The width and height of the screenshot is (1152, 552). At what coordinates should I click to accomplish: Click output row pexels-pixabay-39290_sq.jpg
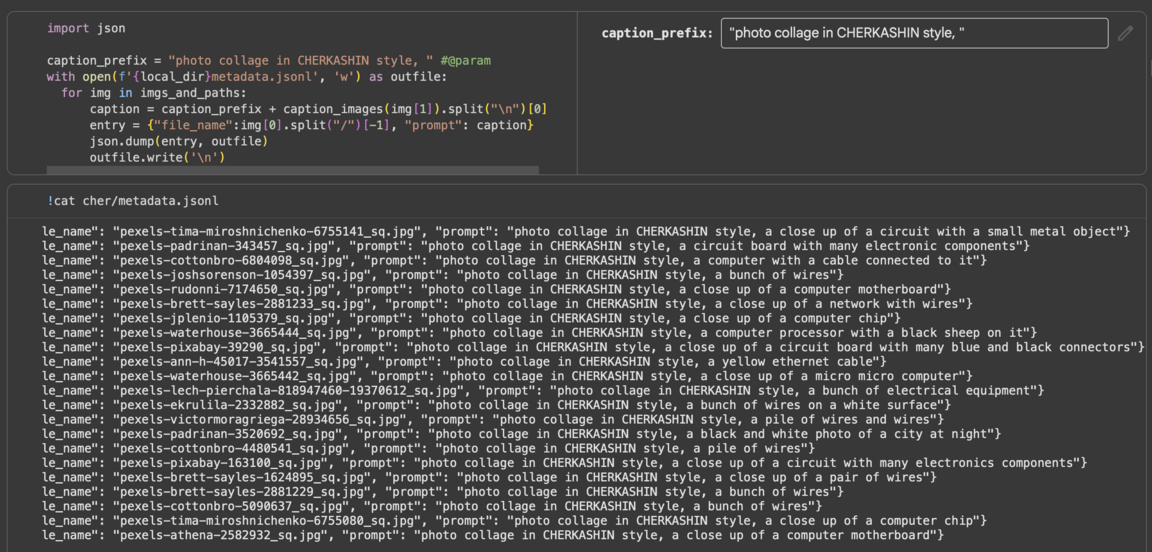[x=593, y=347]
